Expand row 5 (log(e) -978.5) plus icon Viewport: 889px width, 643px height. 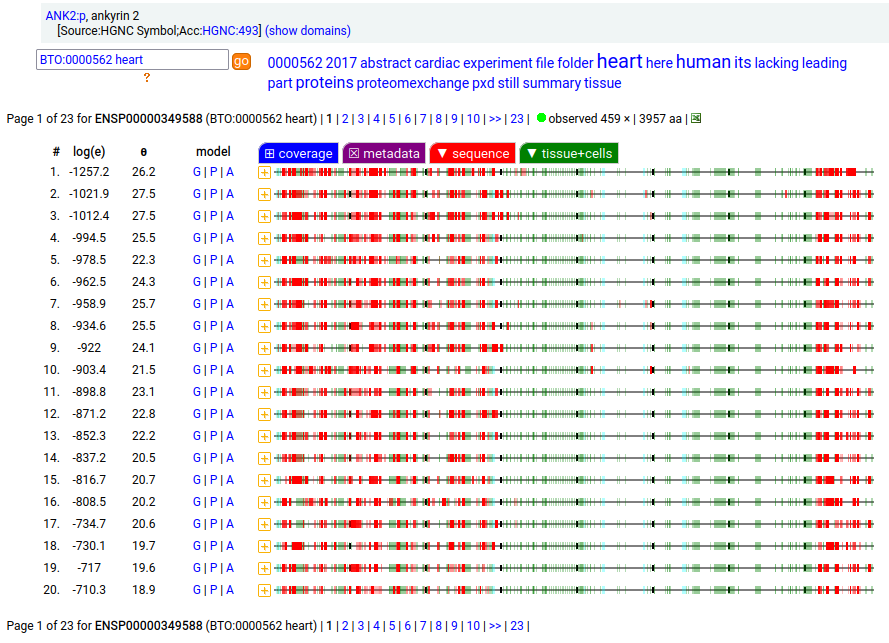click(x=264, y=260)
